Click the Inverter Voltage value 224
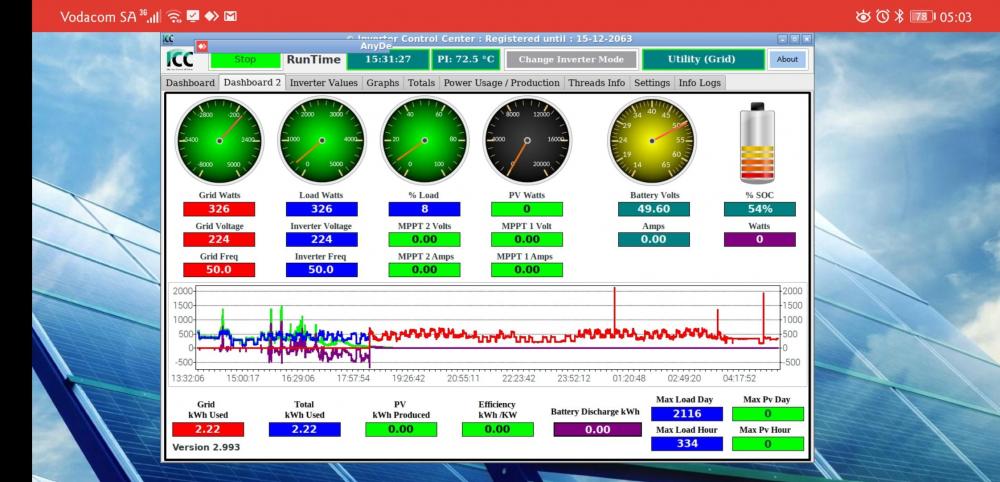This screenshot has height=482, width=1000. pyautogui.click(x=321, y=240)
